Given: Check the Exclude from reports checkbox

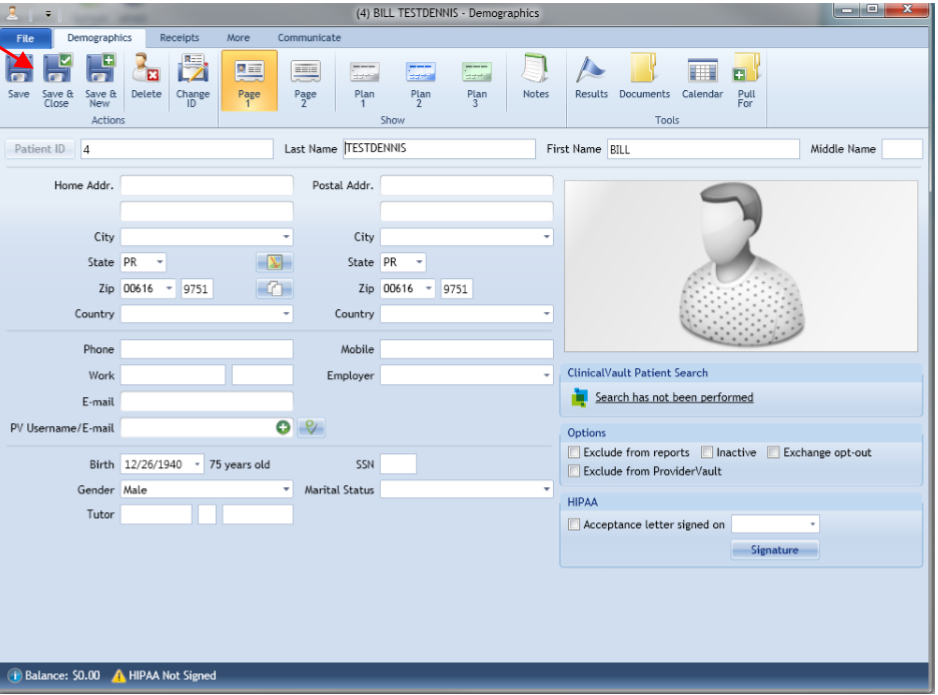Looking at the screenshot, I should tap(574, 453).
